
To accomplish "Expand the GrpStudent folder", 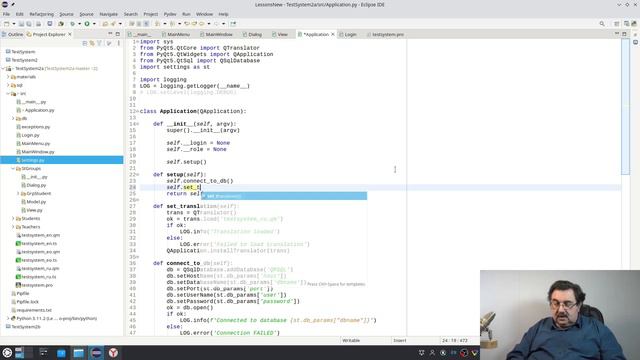I will 18,193.
